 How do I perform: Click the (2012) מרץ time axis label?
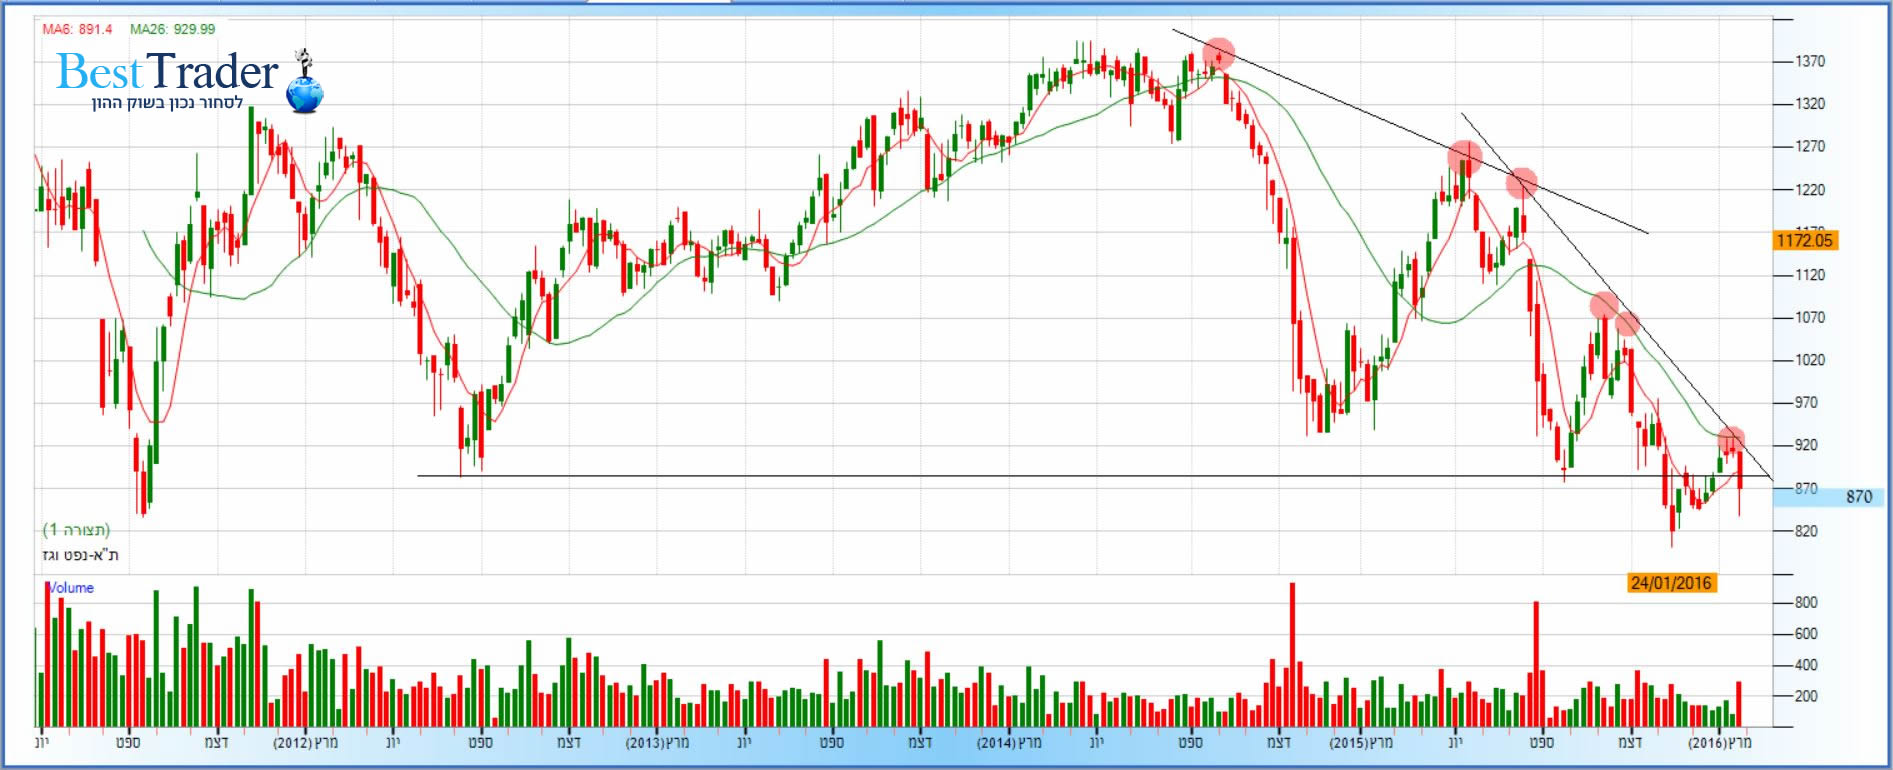(x=306, y=743)
